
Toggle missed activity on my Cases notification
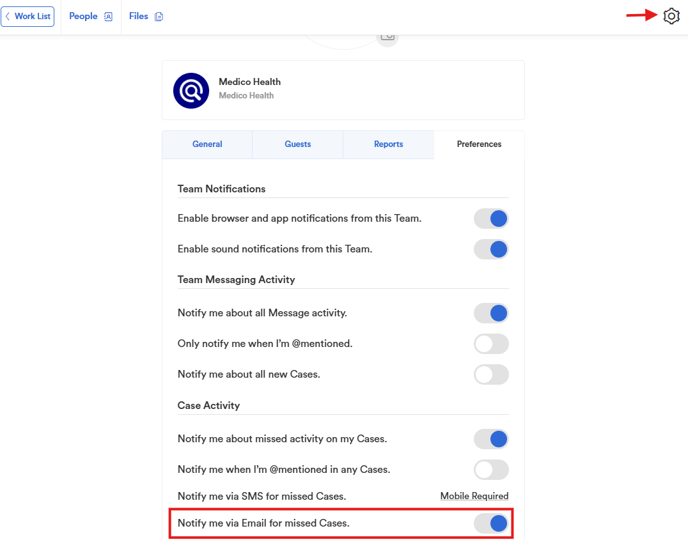[491, 439]
